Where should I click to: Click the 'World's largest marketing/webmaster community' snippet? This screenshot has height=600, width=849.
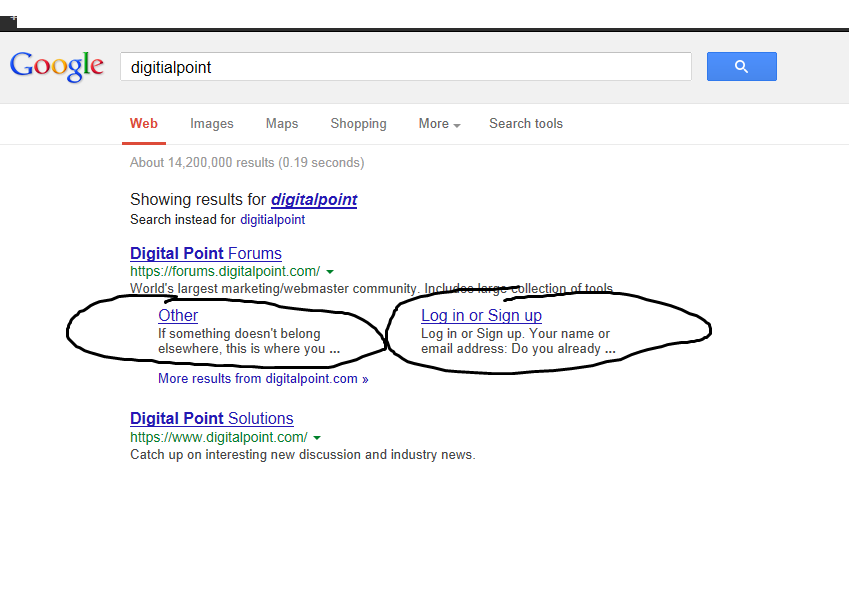[x=371, y=289]
